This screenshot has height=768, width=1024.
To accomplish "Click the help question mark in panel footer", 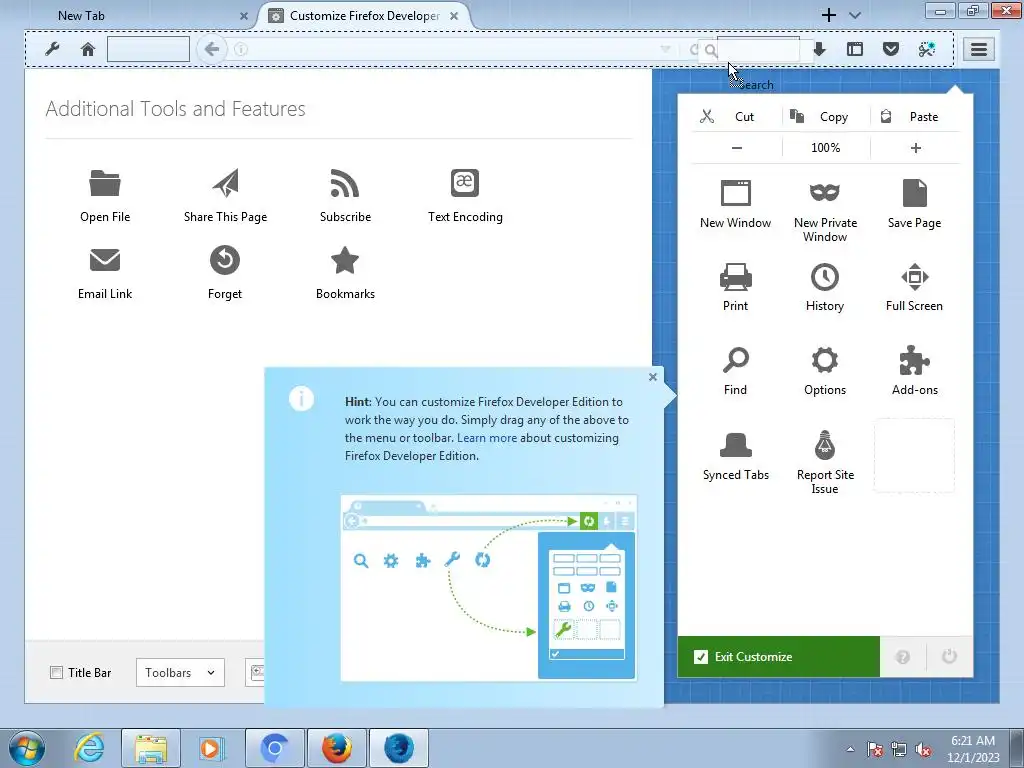I will pos(903,657).
